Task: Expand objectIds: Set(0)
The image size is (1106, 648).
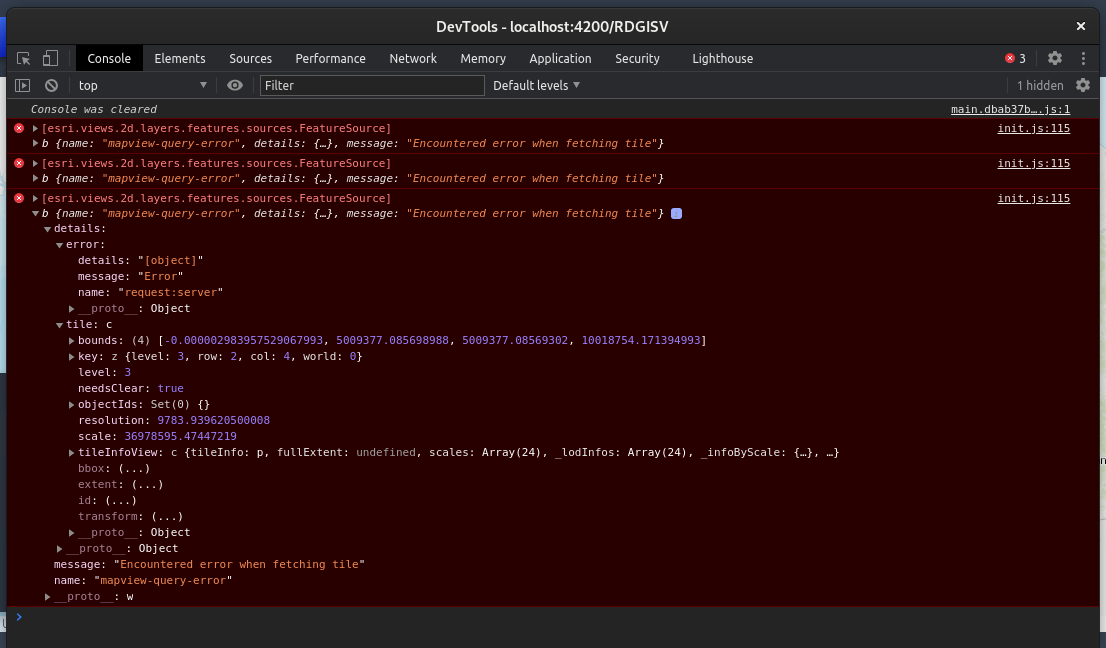Action: pos(71,405)
